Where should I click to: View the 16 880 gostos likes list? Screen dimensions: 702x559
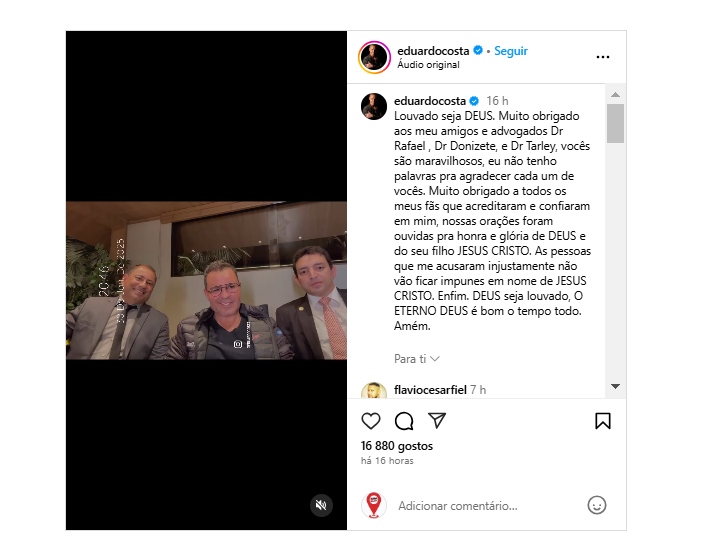397,446
